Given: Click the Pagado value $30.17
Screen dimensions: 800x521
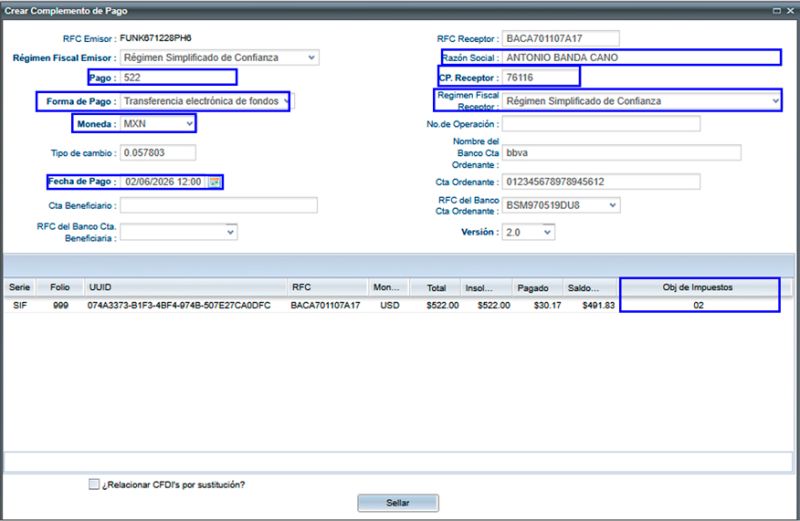Looking at the screenshot, I should 547,305.
